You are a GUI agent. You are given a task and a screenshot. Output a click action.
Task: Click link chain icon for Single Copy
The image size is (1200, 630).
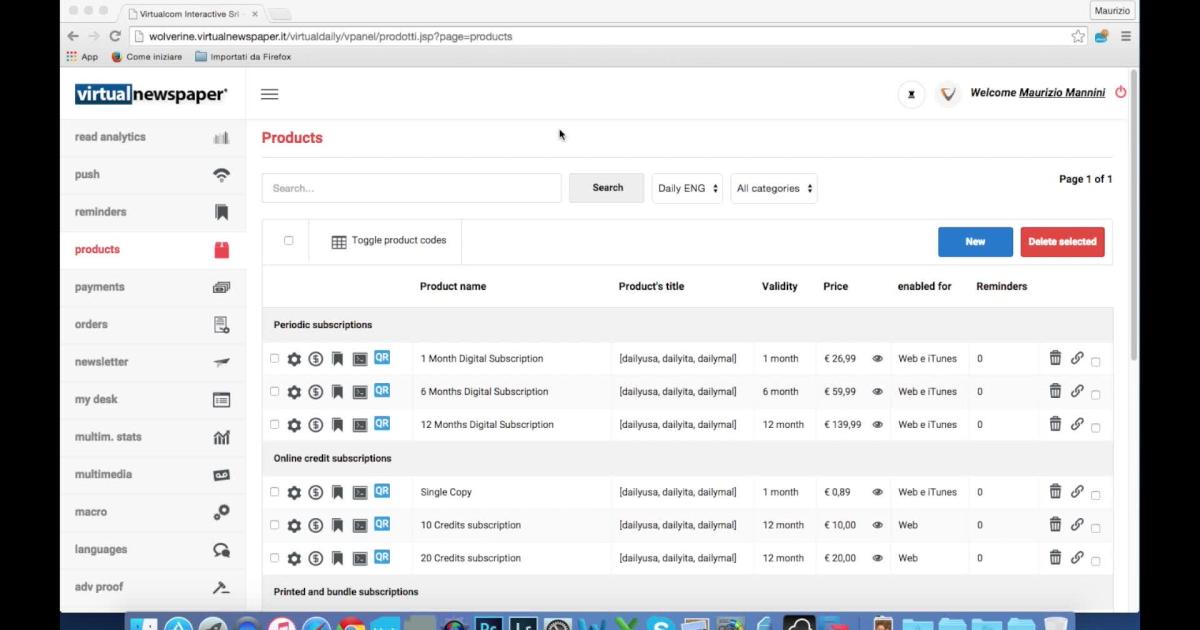click(x=1077, y=491)
